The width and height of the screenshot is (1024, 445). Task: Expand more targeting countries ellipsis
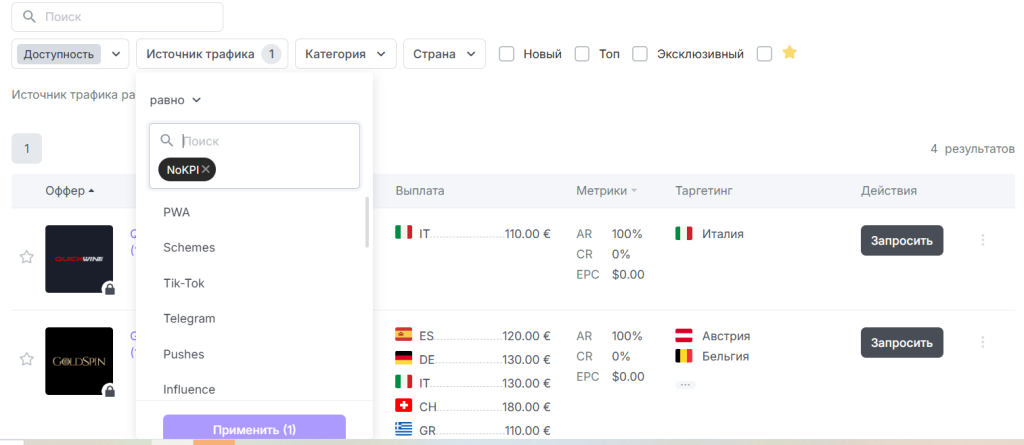point(685,384)
